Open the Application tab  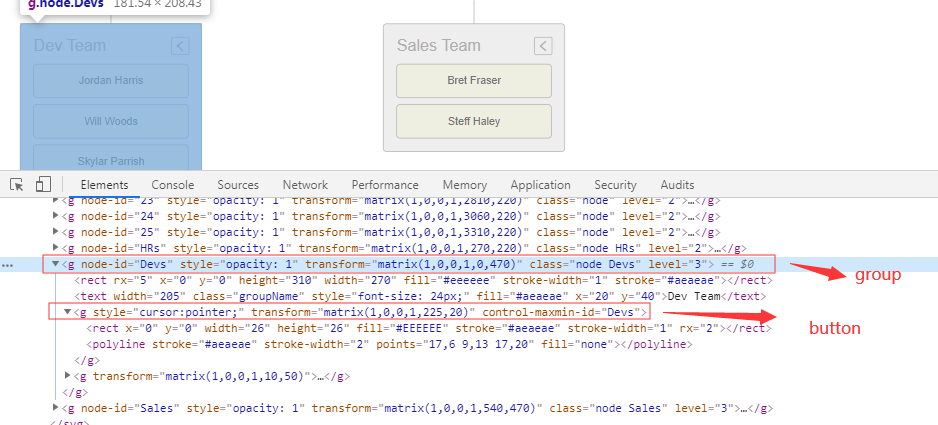click(540, 185)
